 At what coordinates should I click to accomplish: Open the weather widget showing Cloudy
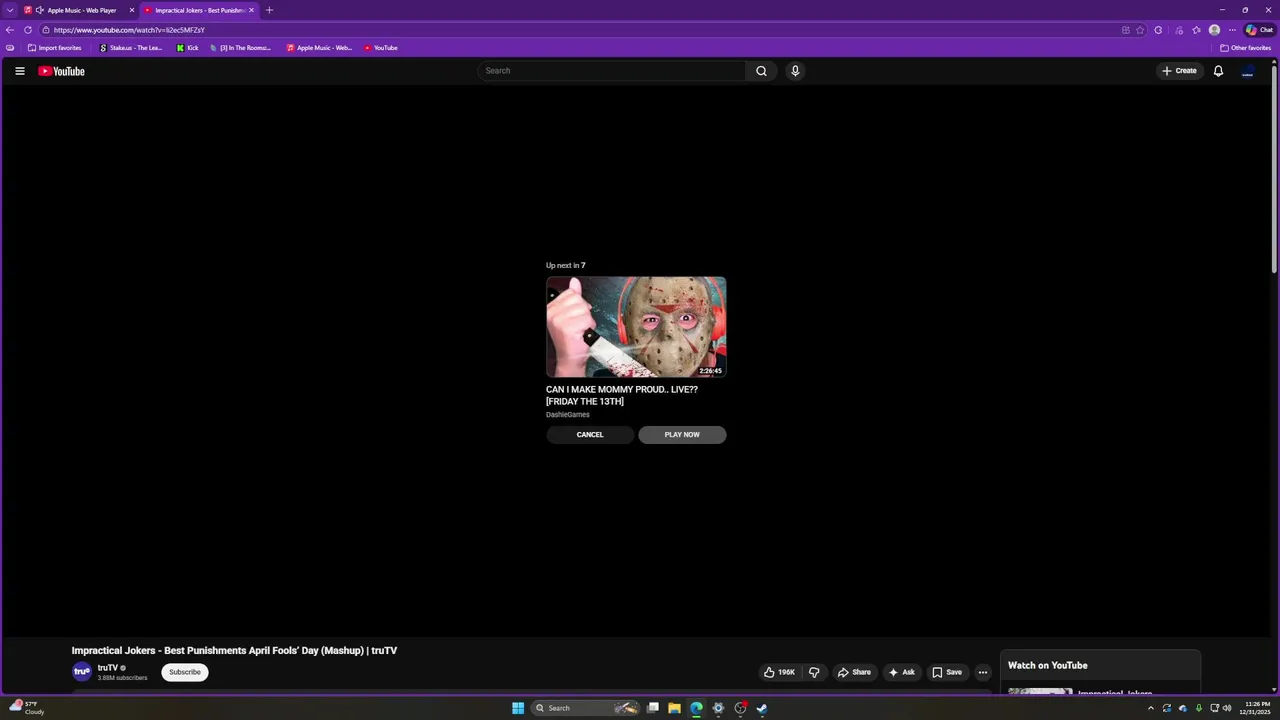28,708
